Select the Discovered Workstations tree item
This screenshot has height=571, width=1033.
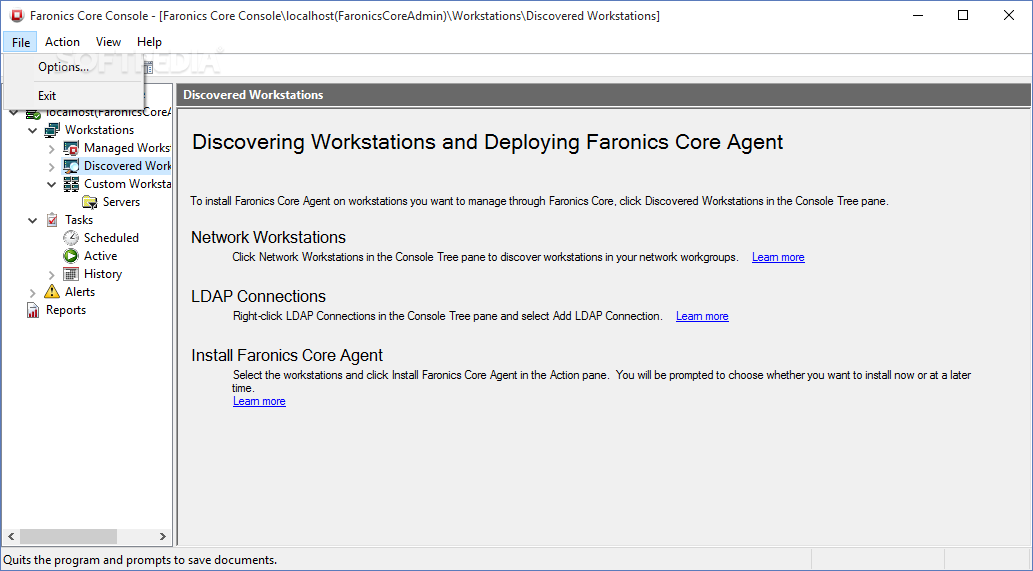point(127,166)
